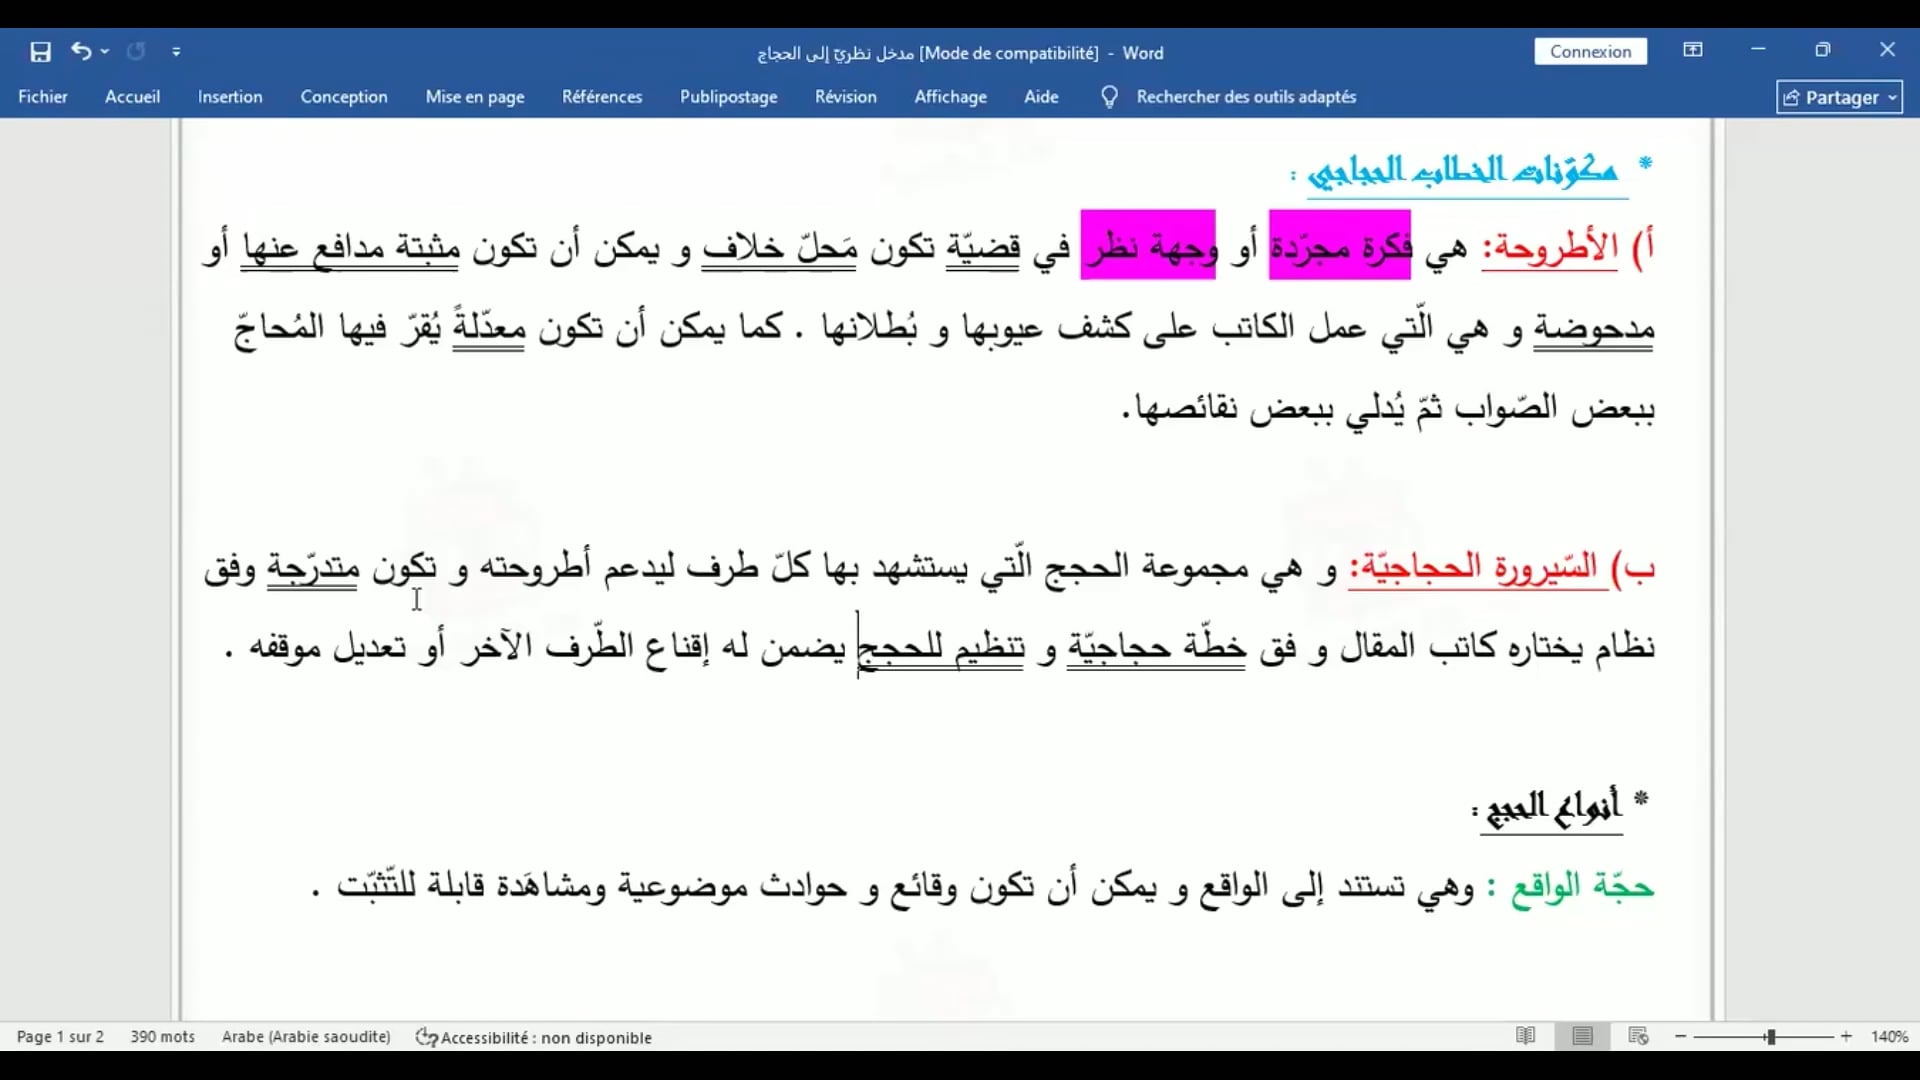The height and width of the screenshot is (1080, 1920).
Task: Adjust the zoom slider handle
Action: (1771, 1037)
